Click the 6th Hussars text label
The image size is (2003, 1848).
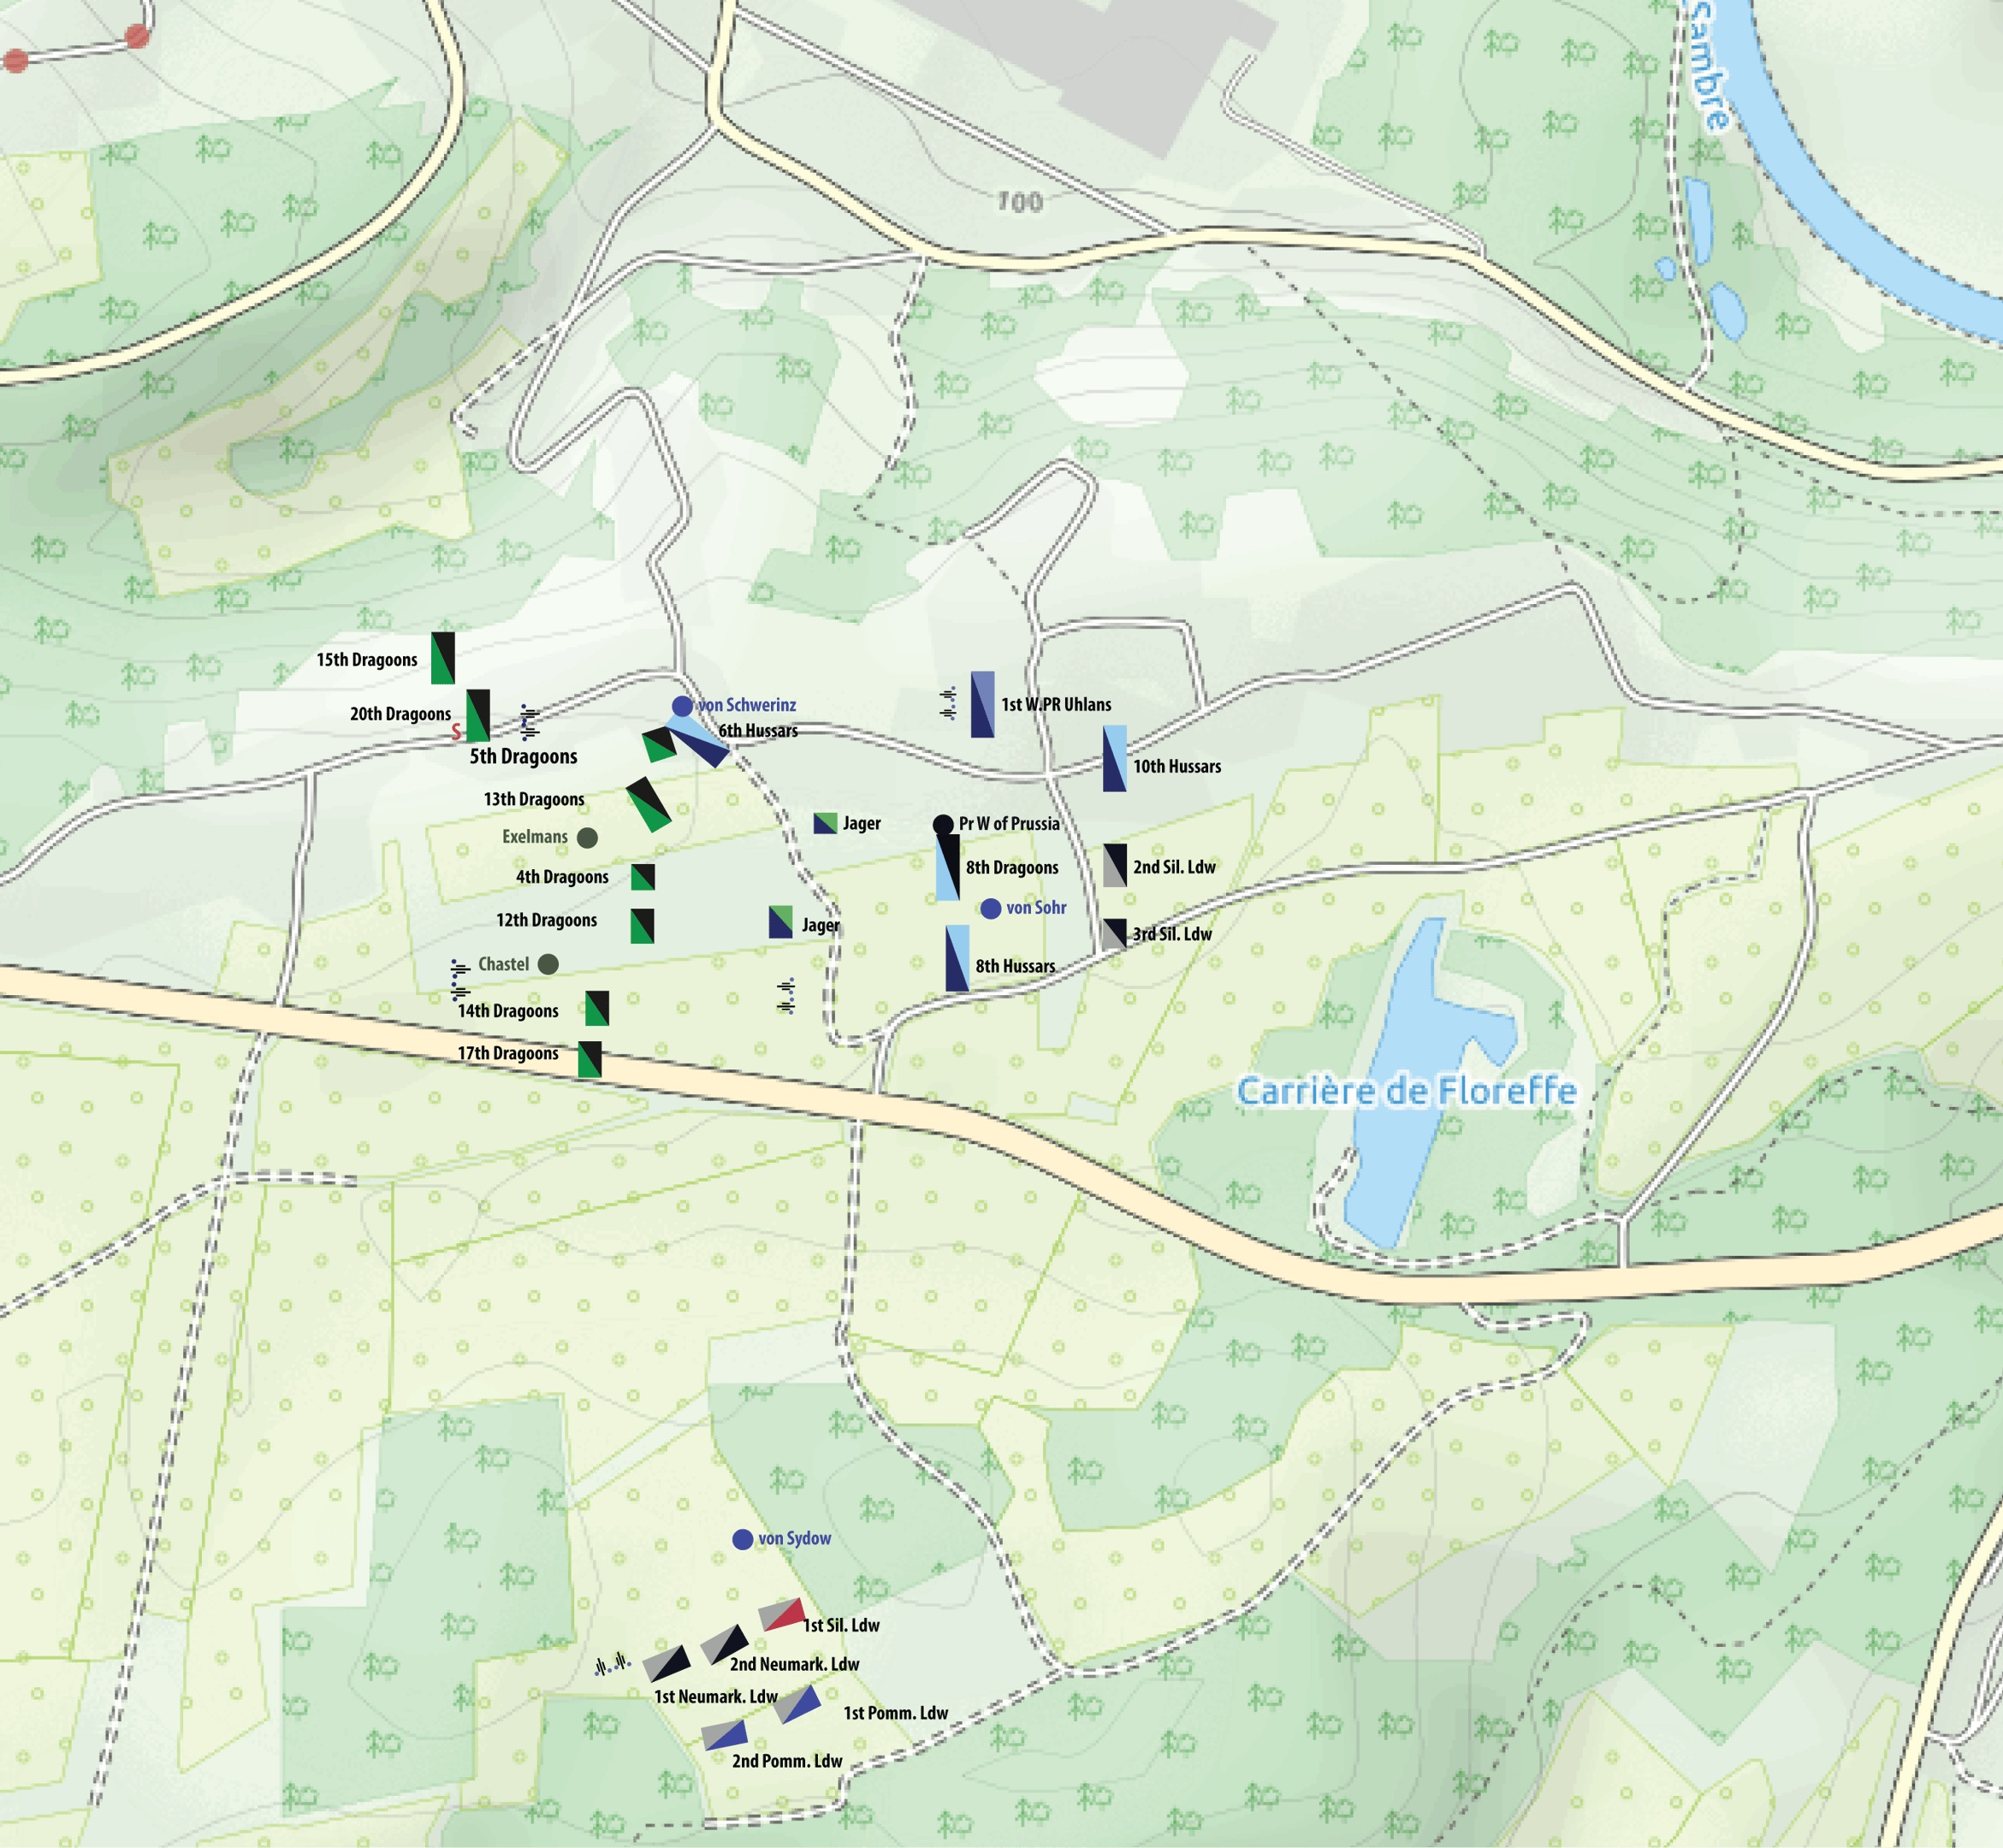pos(758,731)
